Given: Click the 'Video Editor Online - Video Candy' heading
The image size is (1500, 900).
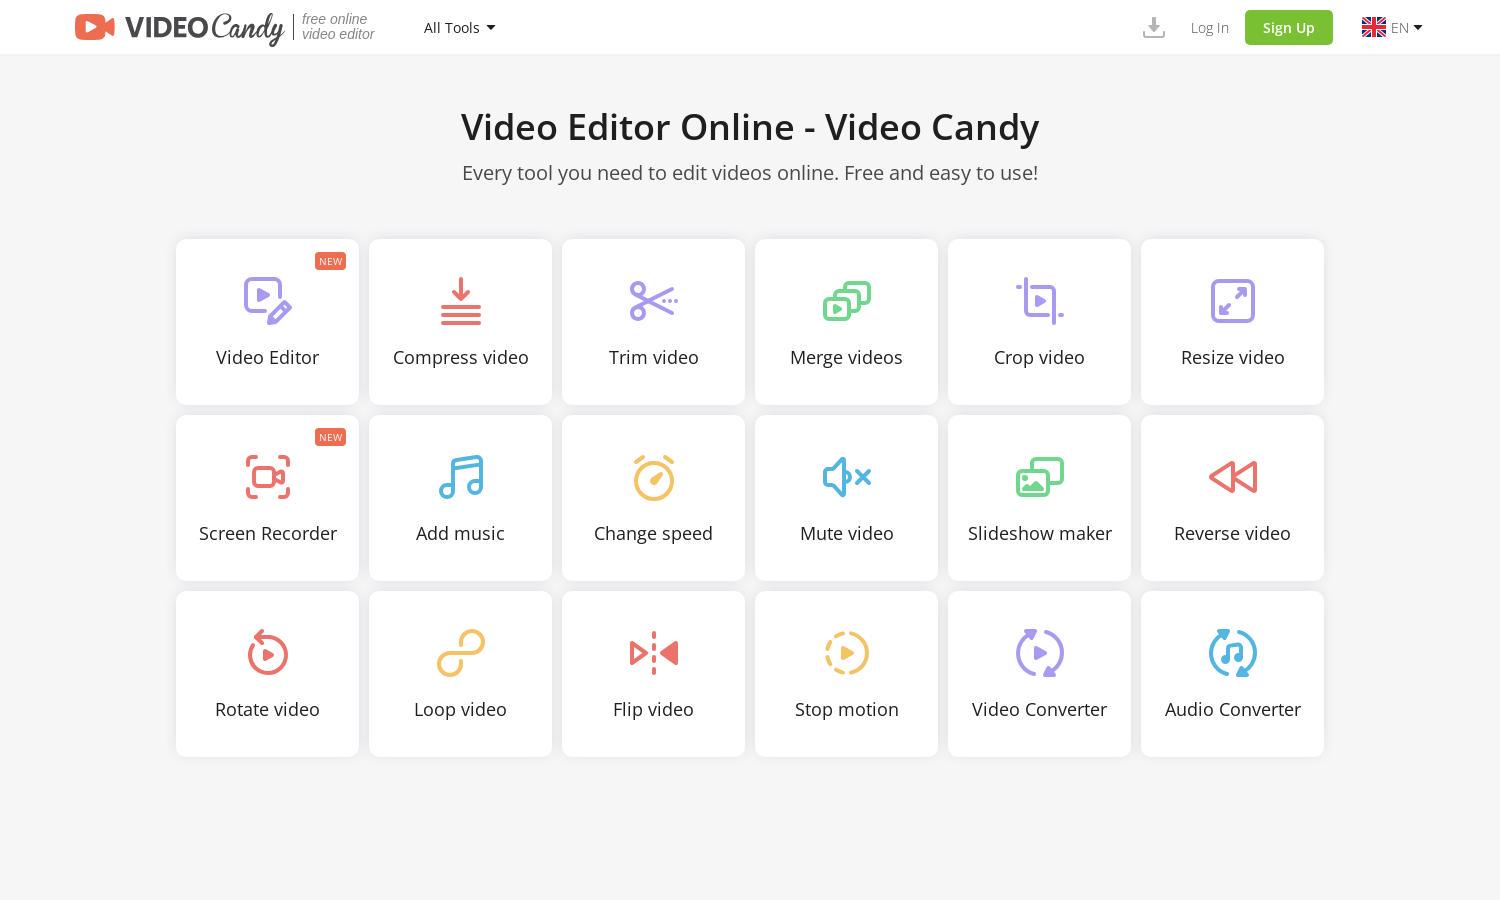Looking at the screenshot, I should pyautogui.click(x=750, y=127).
